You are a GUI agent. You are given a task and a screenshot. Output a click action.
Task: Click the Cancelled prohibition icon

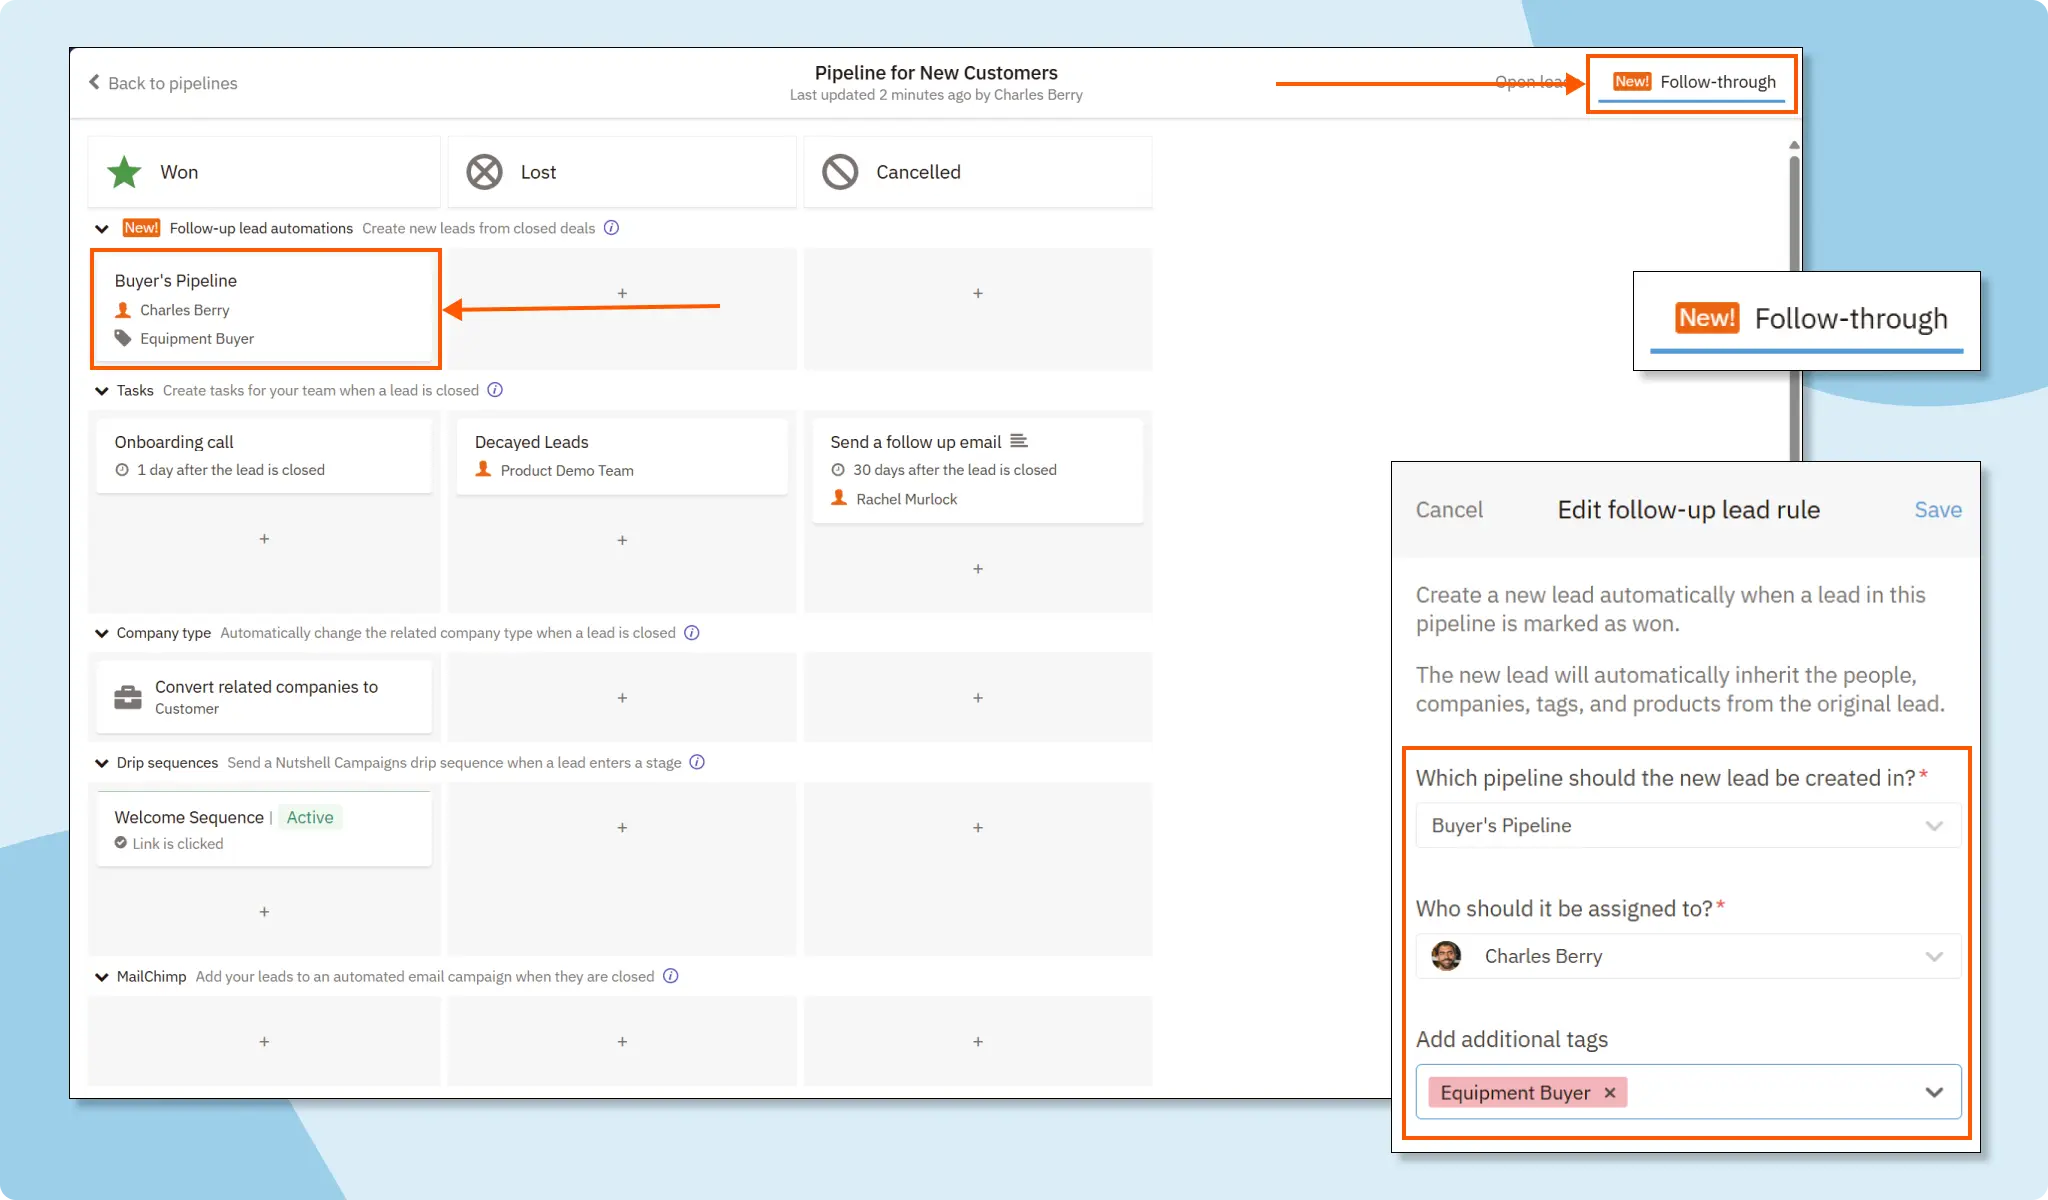[840, 171]
